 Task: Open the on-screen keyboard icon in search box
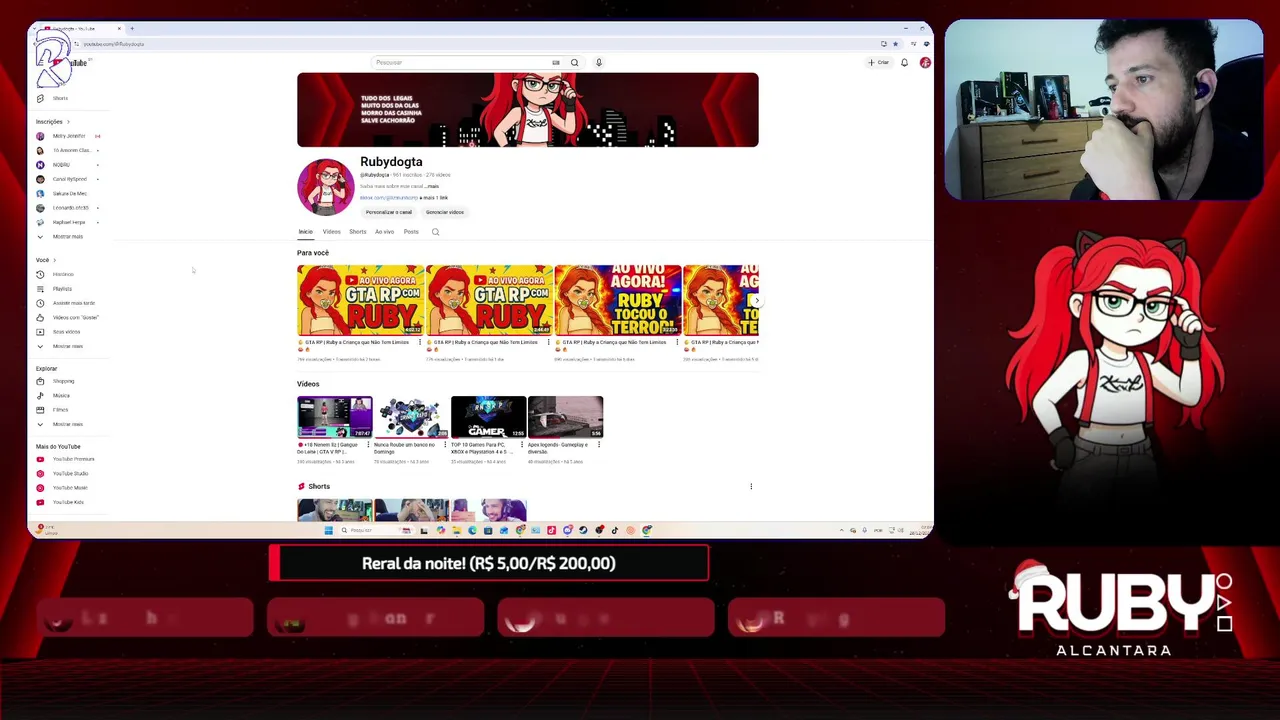click(555, 62)
